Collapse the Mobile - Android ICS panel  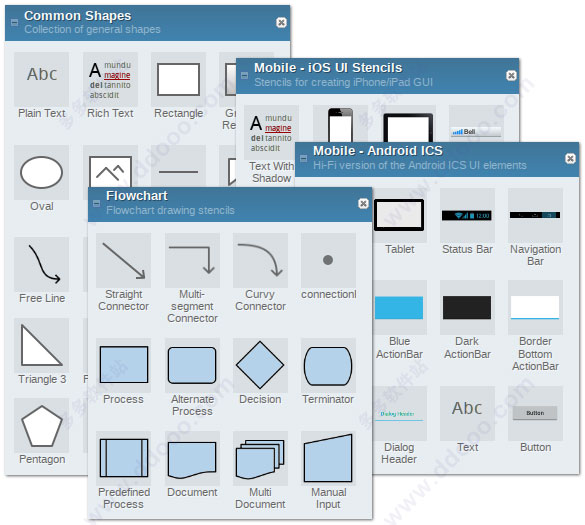point(304,159)
